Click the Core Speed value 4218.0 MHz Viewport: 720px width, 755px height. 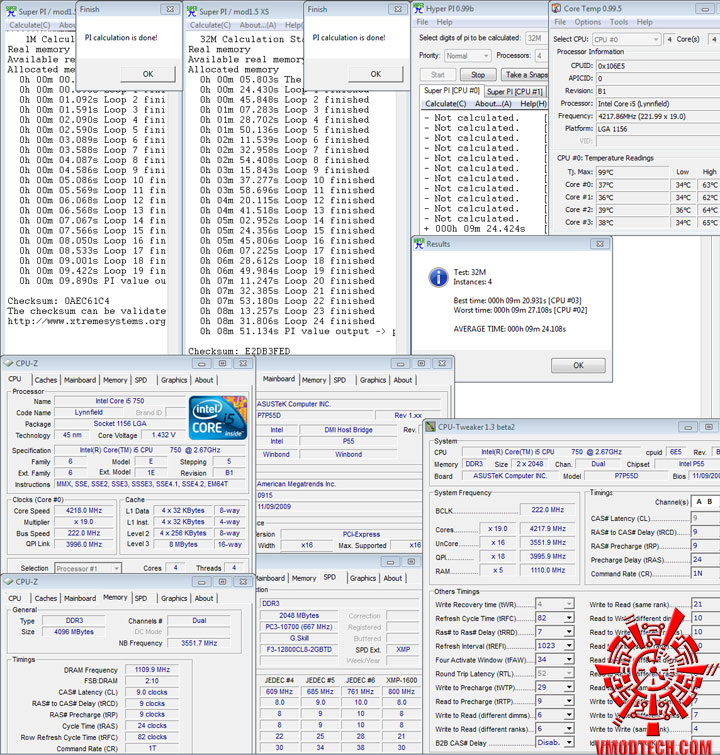click(84, 510)
